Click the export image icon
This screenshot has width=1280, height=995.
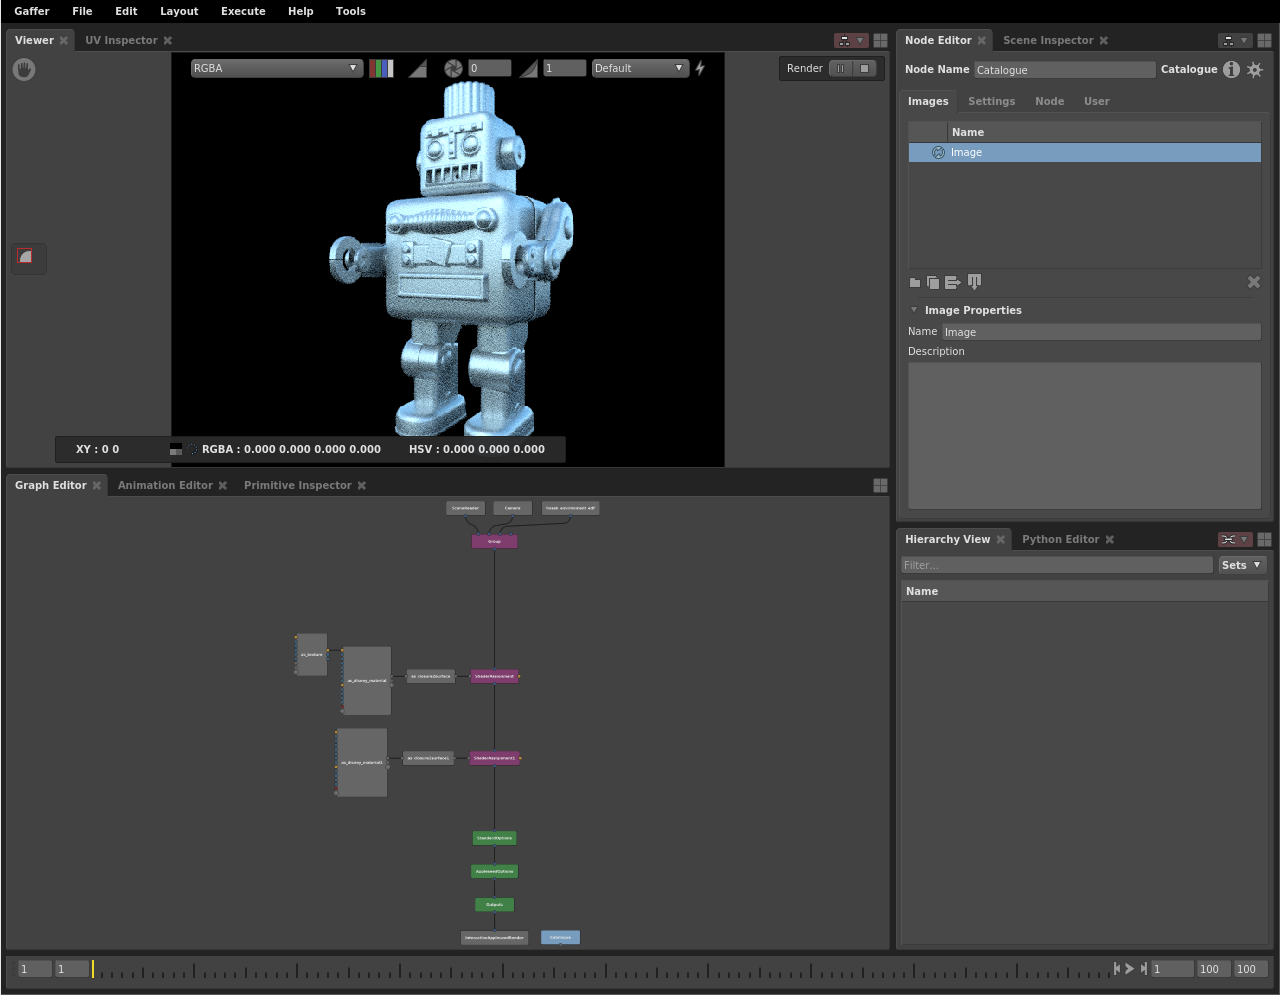point(952,283)
